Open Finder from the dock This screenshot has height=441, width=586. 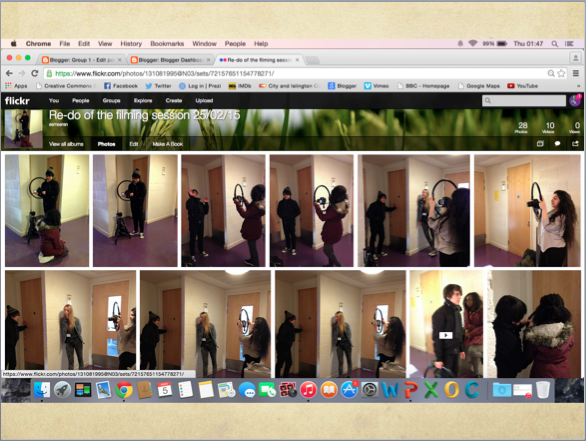[x=42, y=390]
